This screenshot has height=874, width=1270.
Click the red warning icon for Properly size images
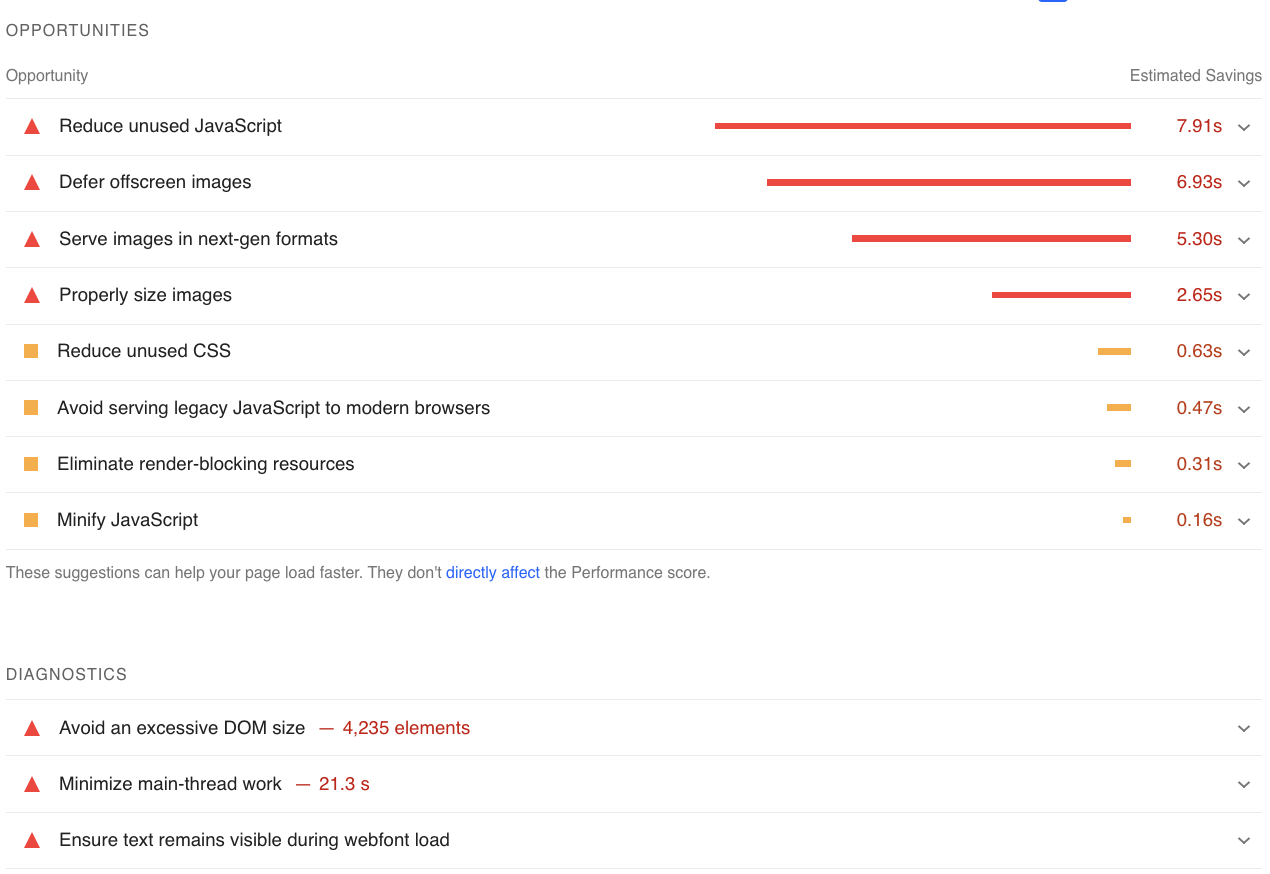32,296
